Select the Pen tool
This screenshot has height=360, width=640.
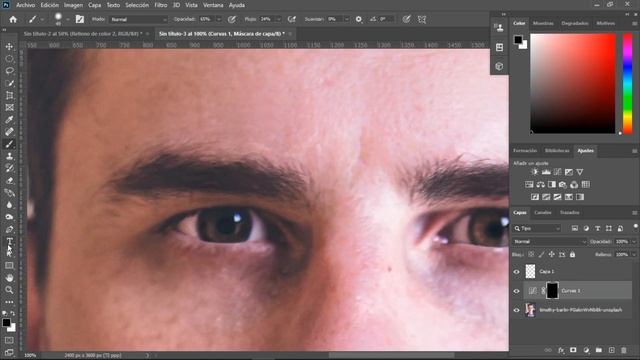click(x=9, y=229)
